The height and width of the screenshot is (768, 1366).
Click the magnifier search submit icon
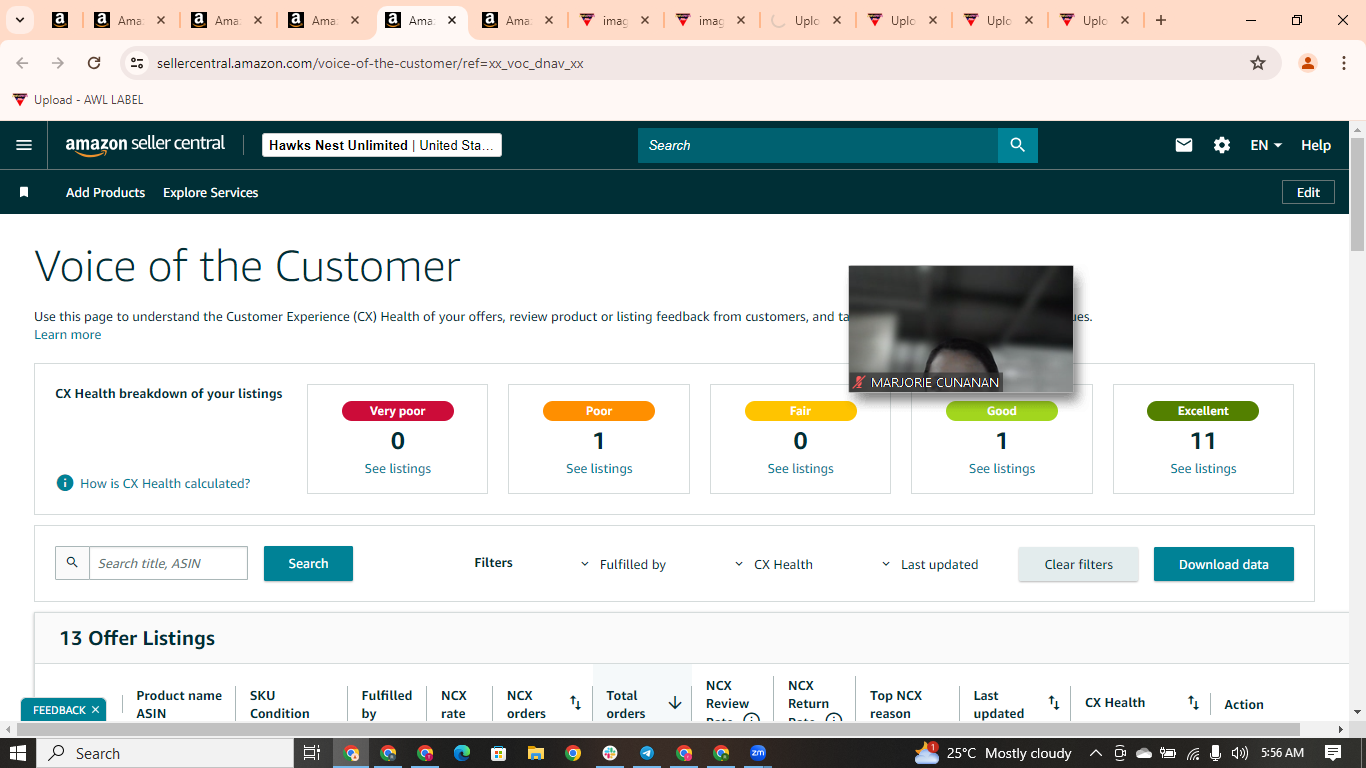[1018, 145]
